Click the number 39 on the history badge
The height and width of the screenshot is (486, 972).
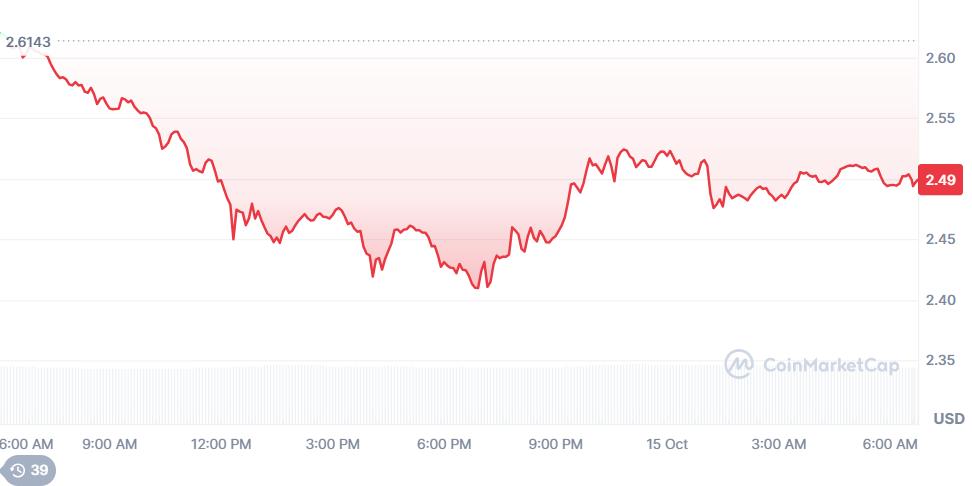(x=39, y=470)
